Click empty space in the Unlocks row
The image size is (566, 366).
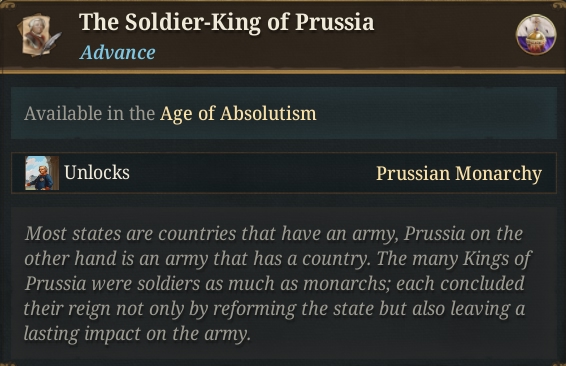click(x=253, y=173)
